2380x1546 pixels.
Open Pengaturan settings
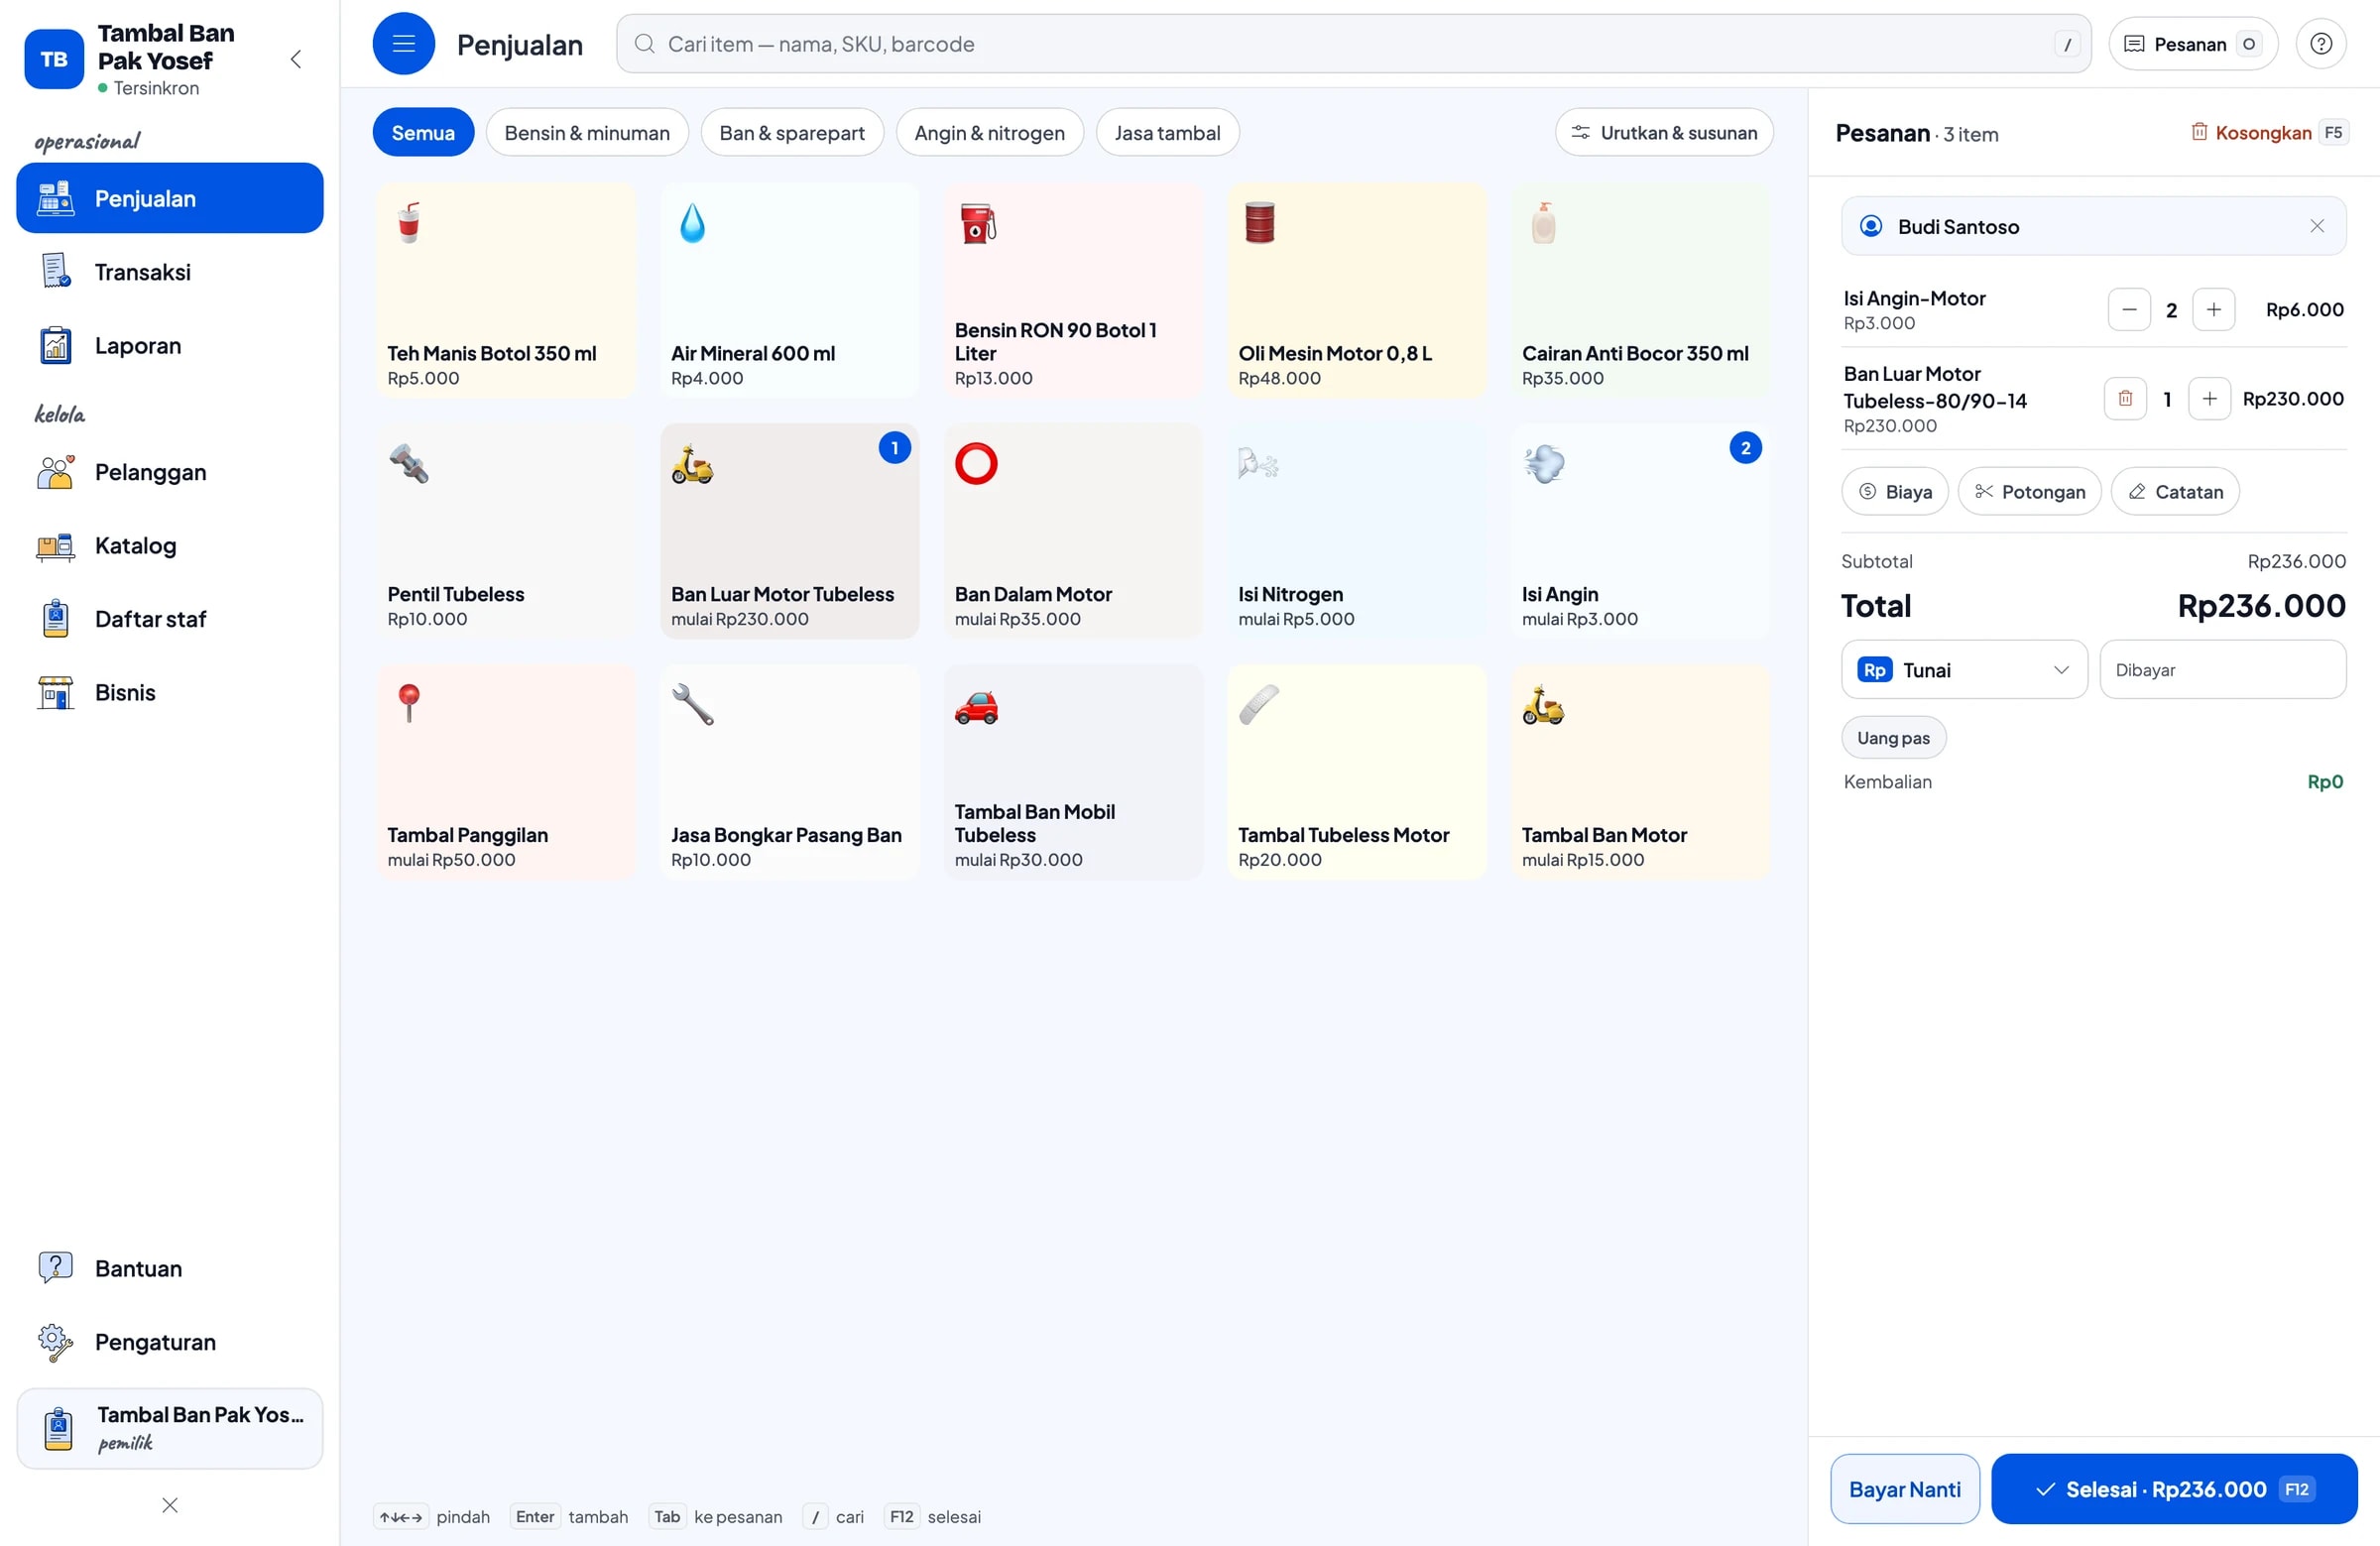(170, 1342)
